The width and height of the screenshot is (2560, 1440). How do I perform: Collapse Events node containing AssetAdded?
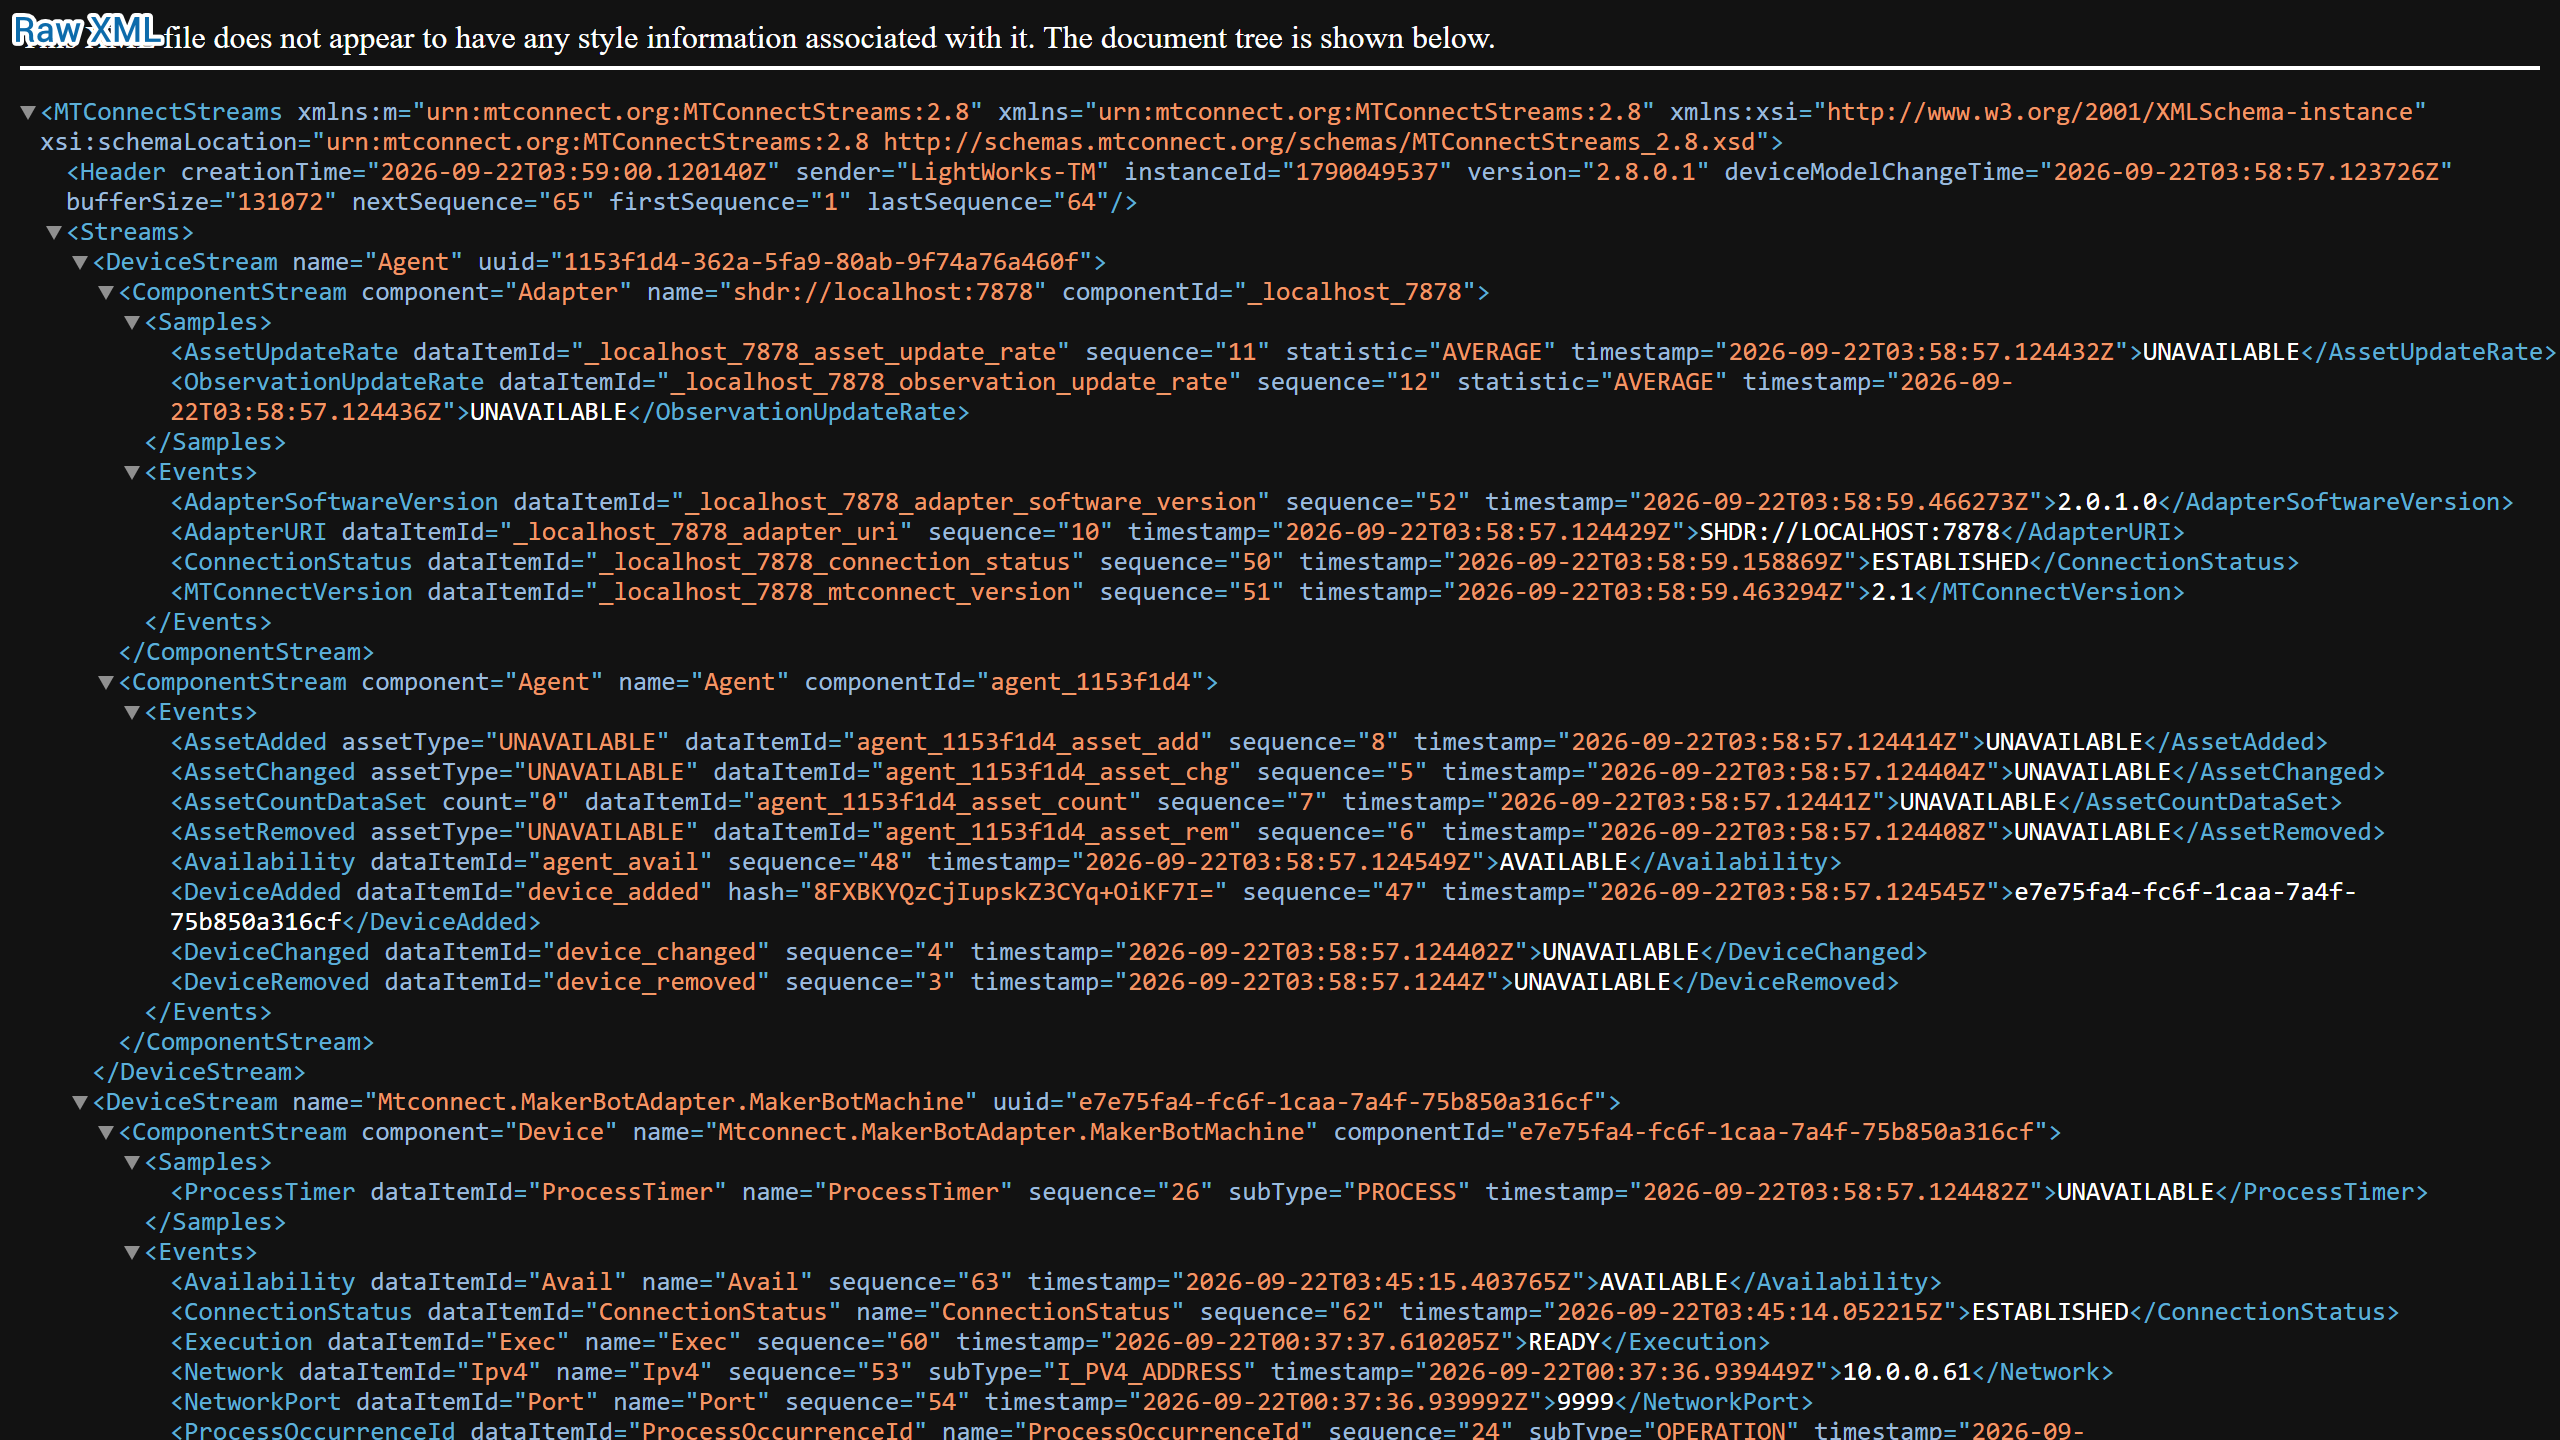[133, 712]
